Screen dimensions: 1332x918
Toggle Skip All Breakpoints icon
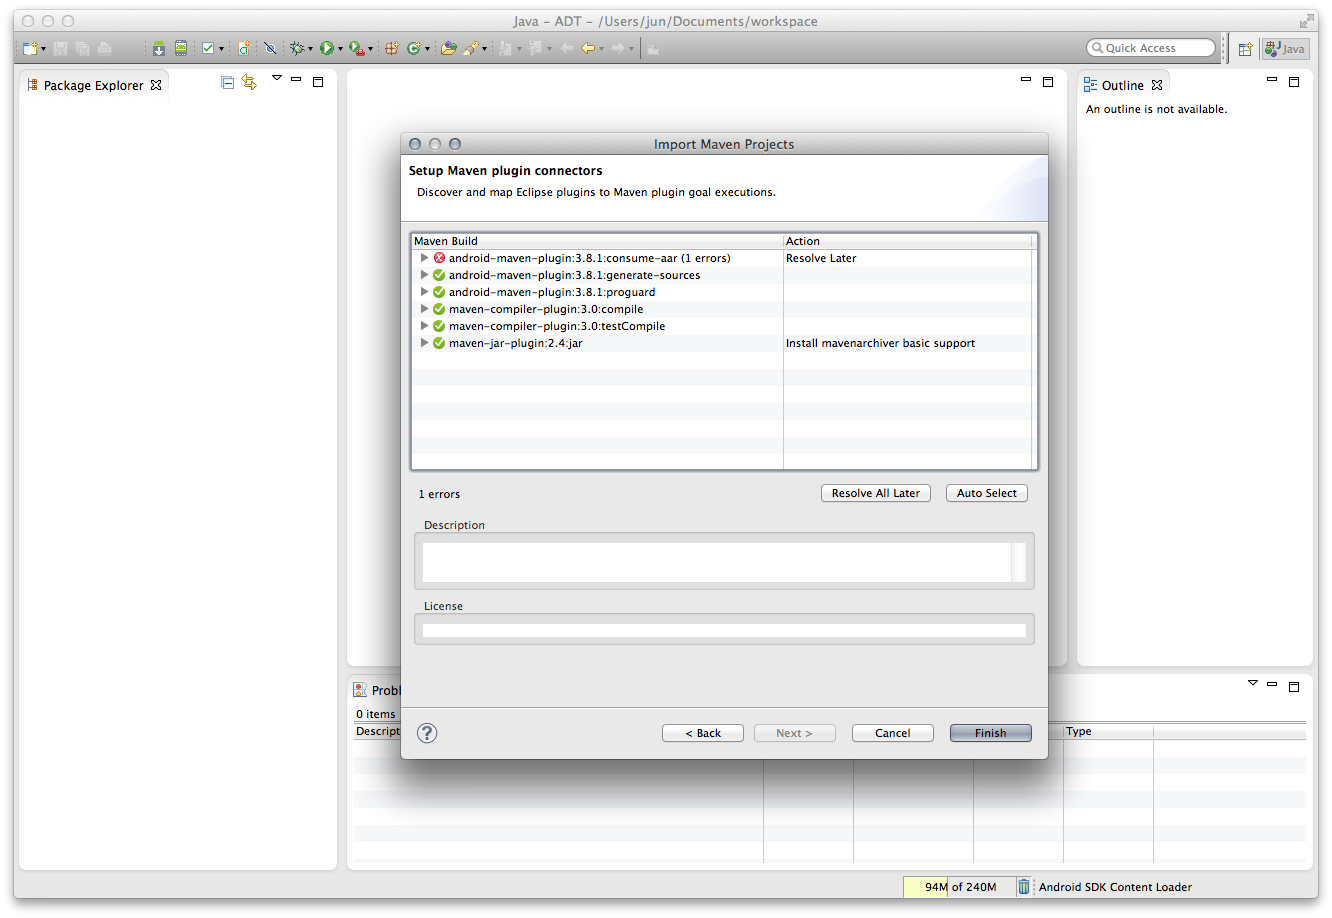[270, 48]
